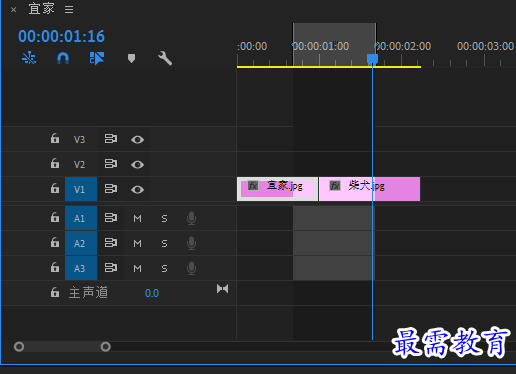
Task: Toggle A2 track targeting
Action: (81, 243)
